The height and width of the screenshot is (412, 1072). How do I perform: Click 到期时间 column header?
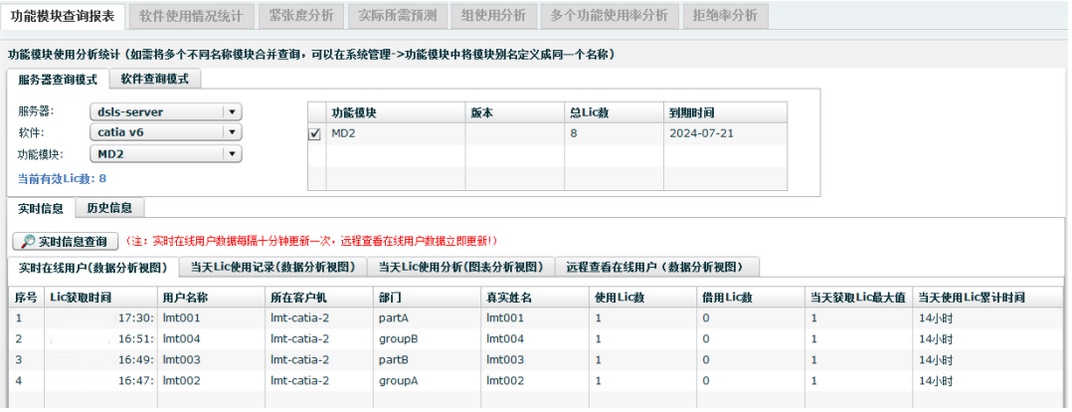(691, 113)
